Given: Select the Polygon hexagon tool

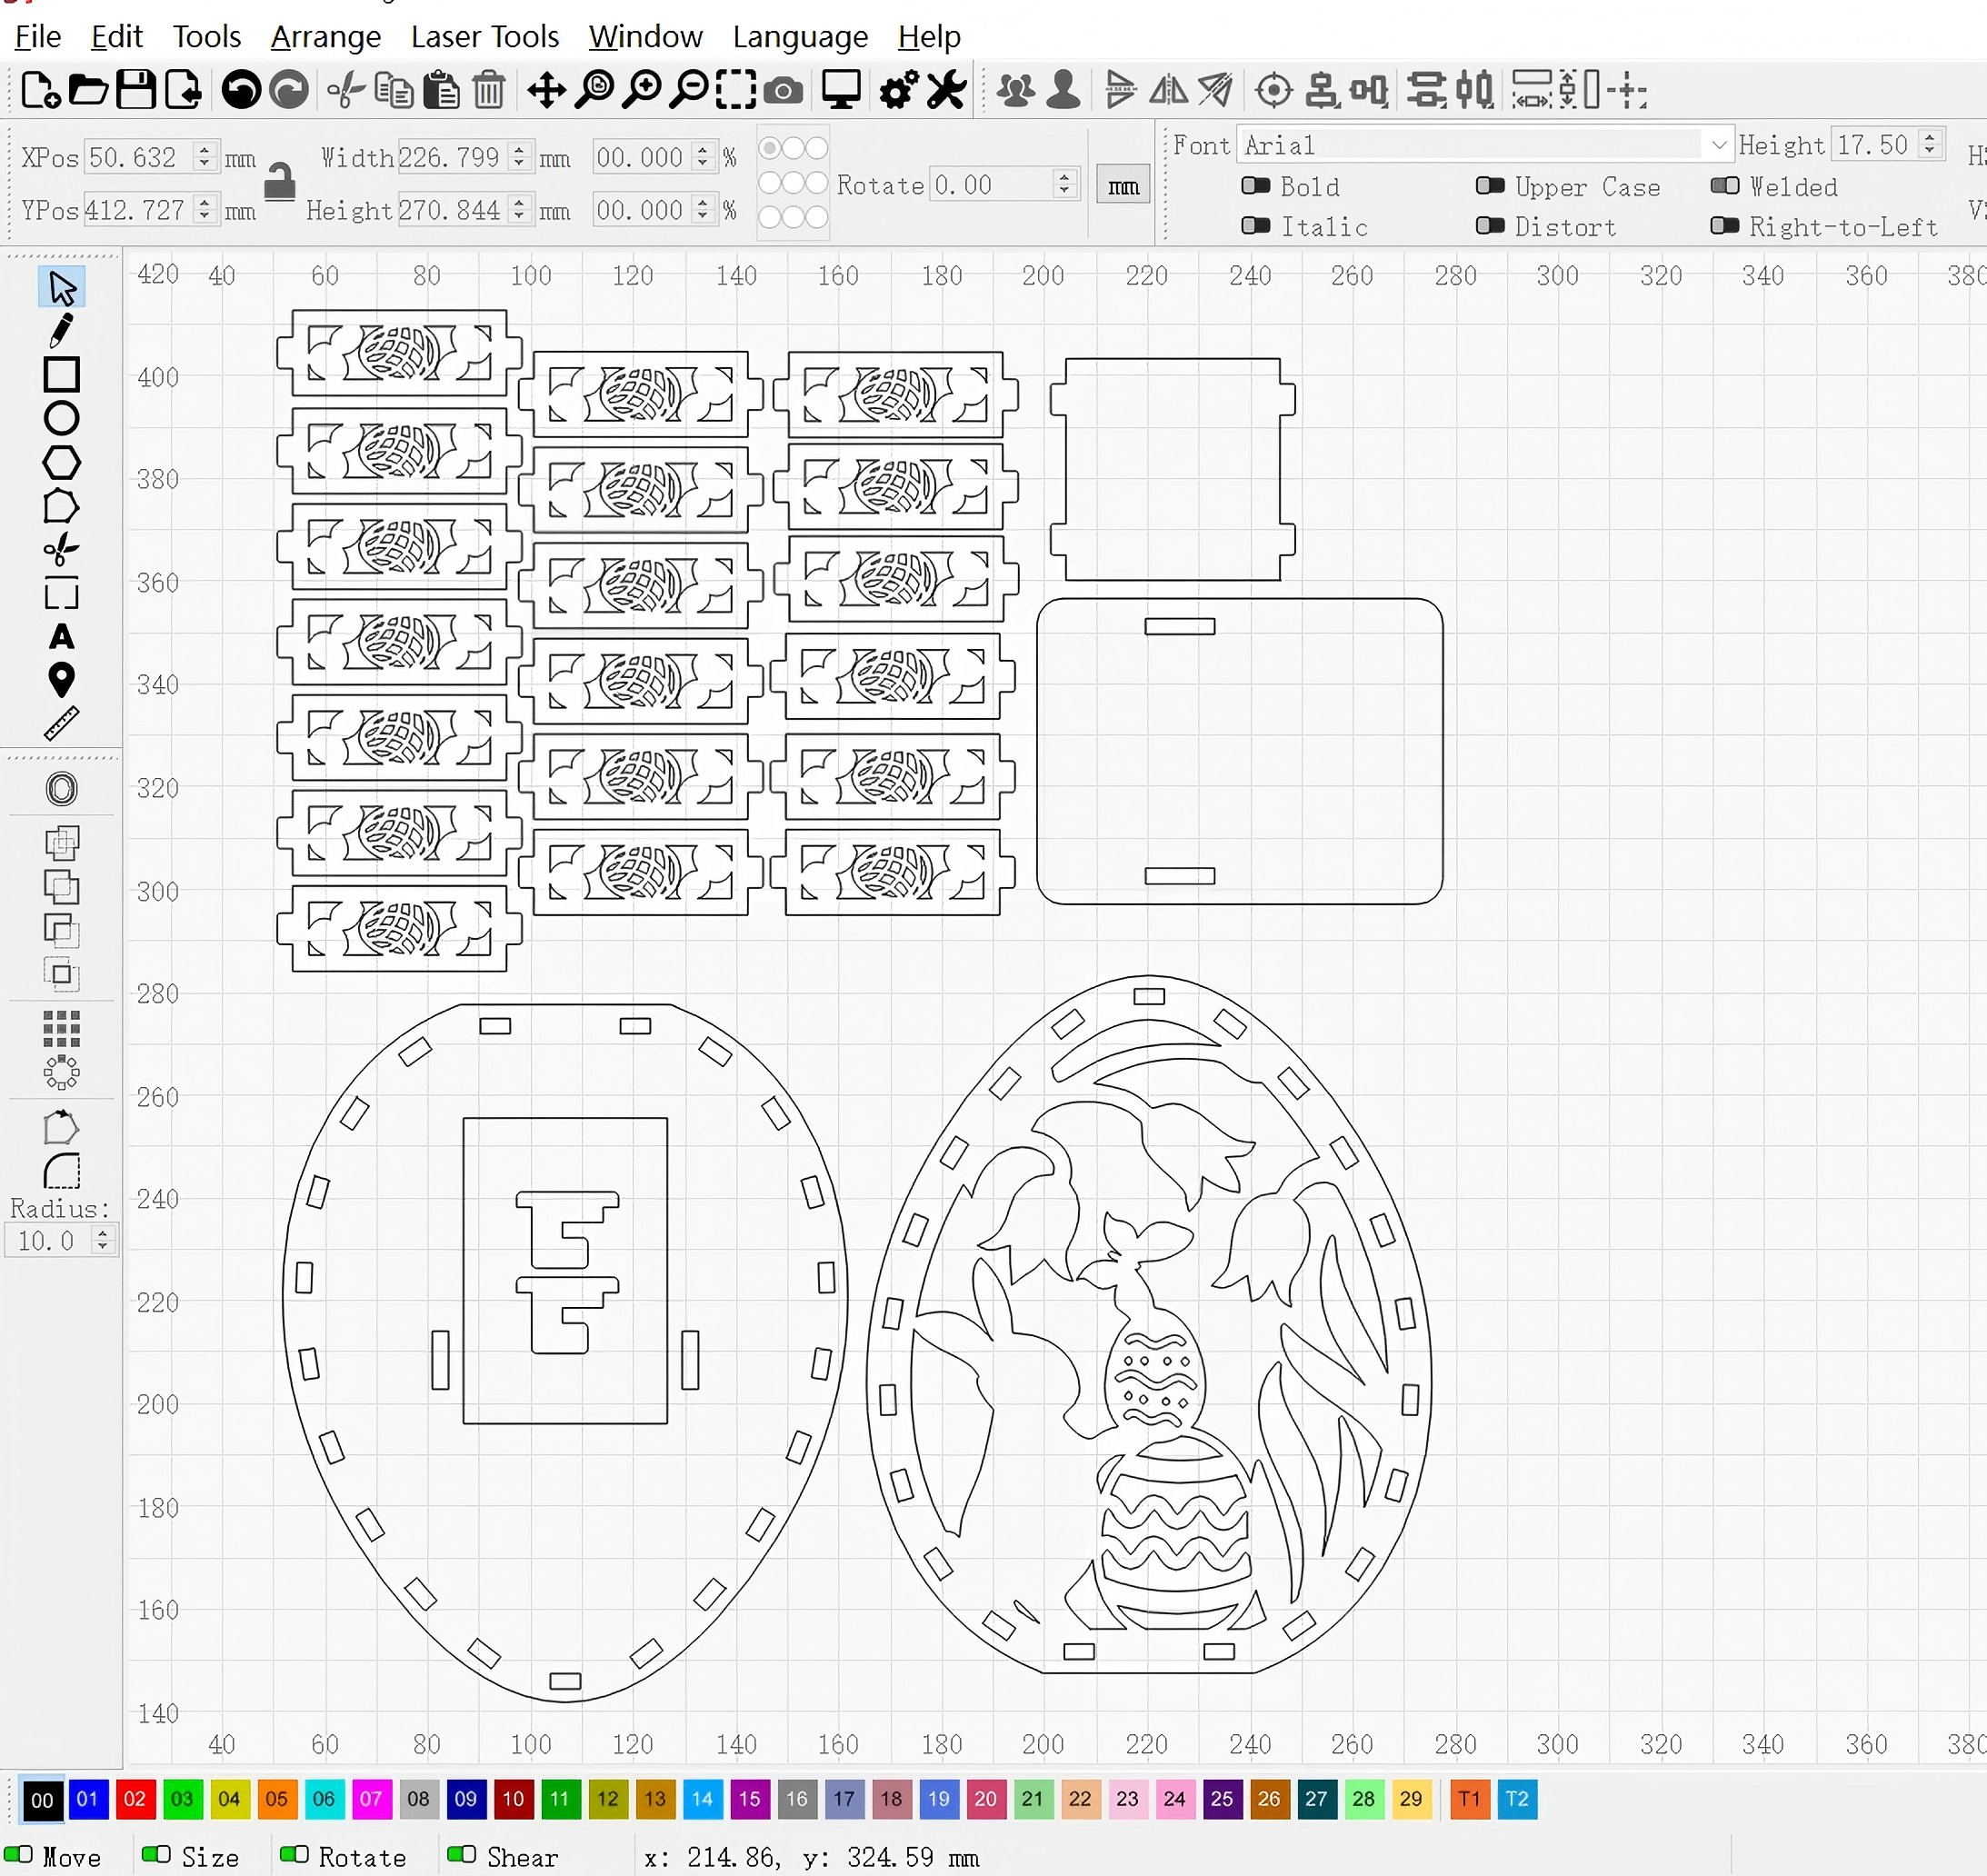Looking at the screenshot, I should (61, 462).
